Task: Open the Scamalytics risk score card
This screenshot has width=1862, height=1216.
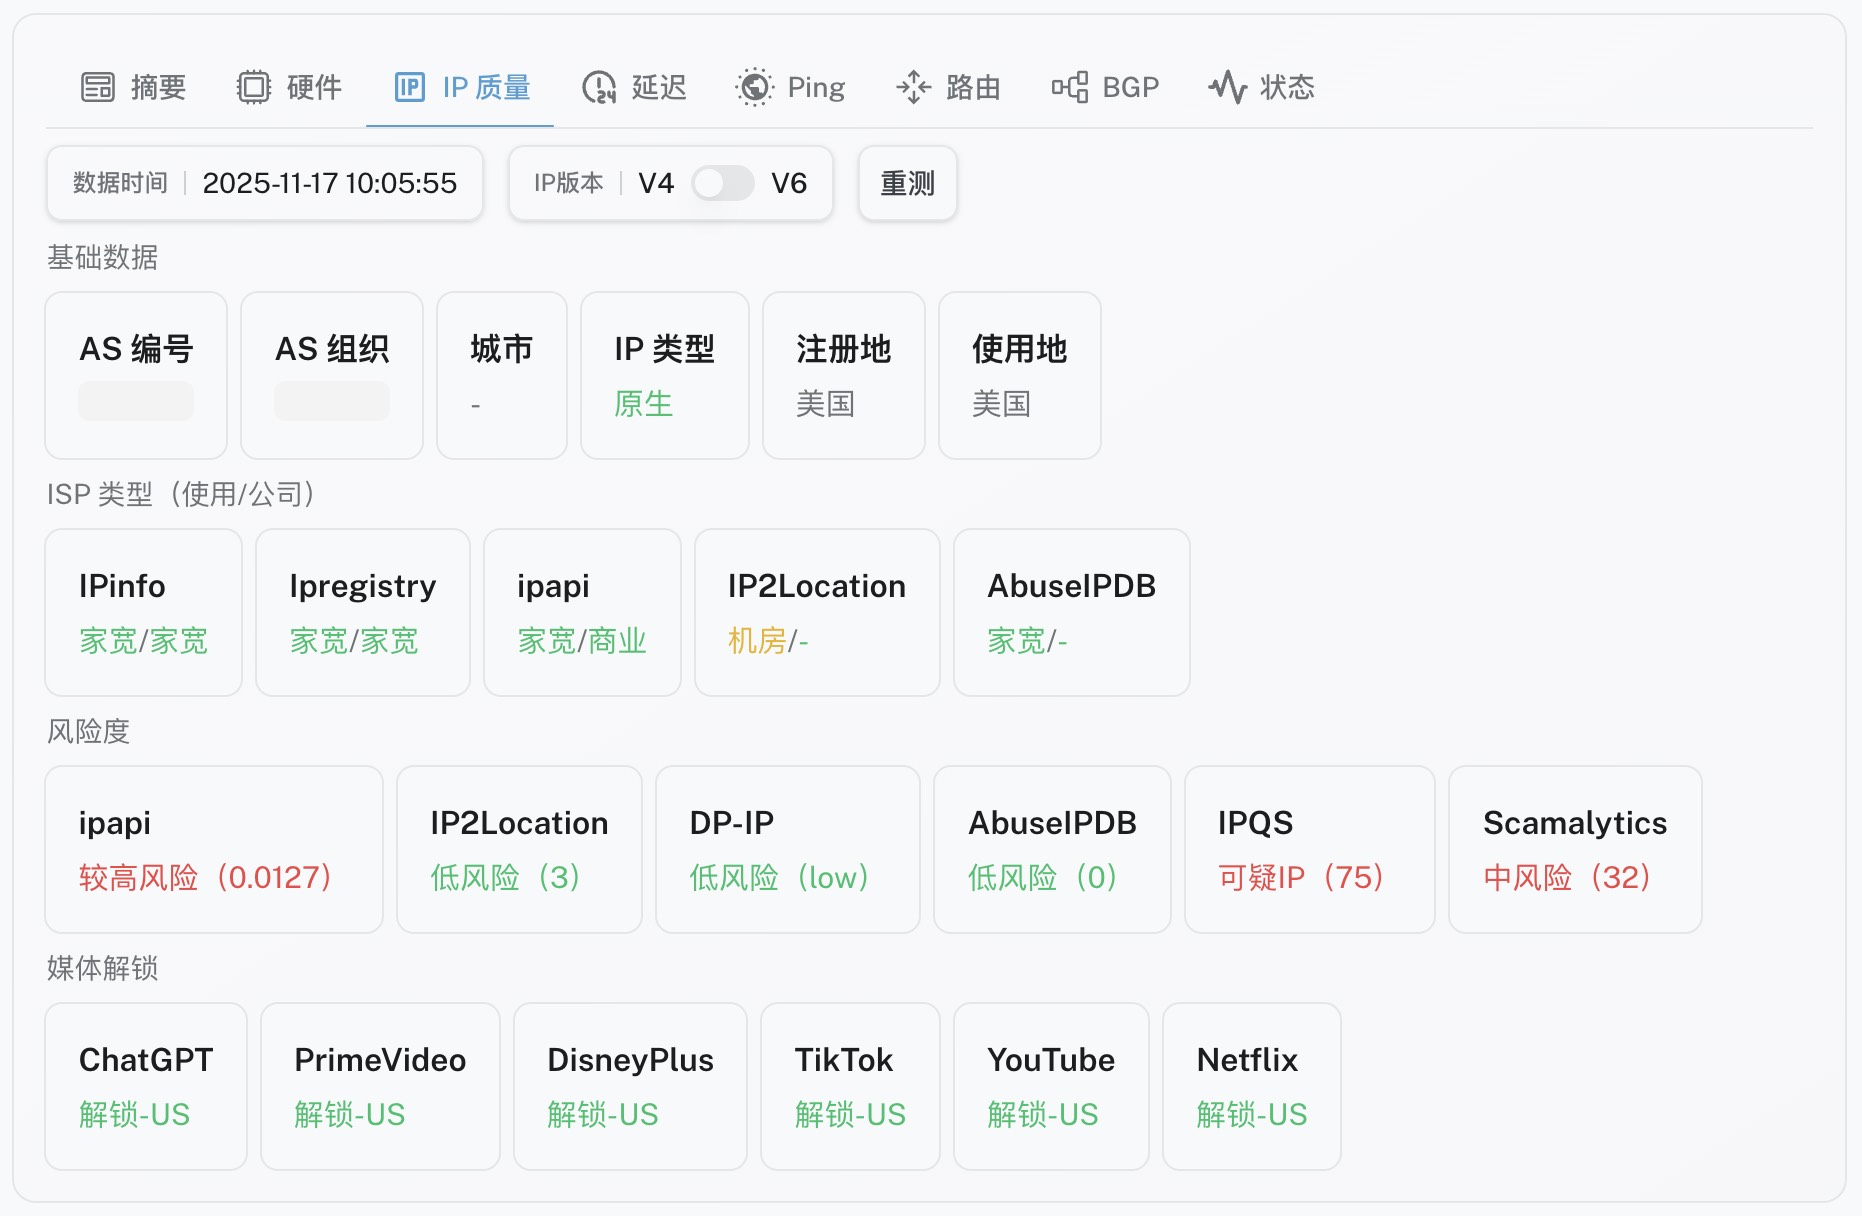Action: (1574, 849)
